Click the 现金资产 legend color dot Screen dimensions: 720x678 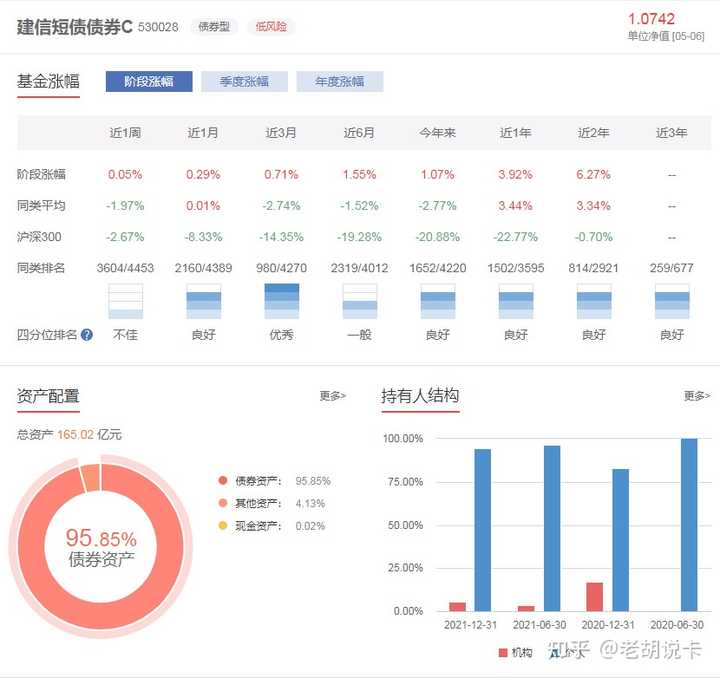click(223, 526)
